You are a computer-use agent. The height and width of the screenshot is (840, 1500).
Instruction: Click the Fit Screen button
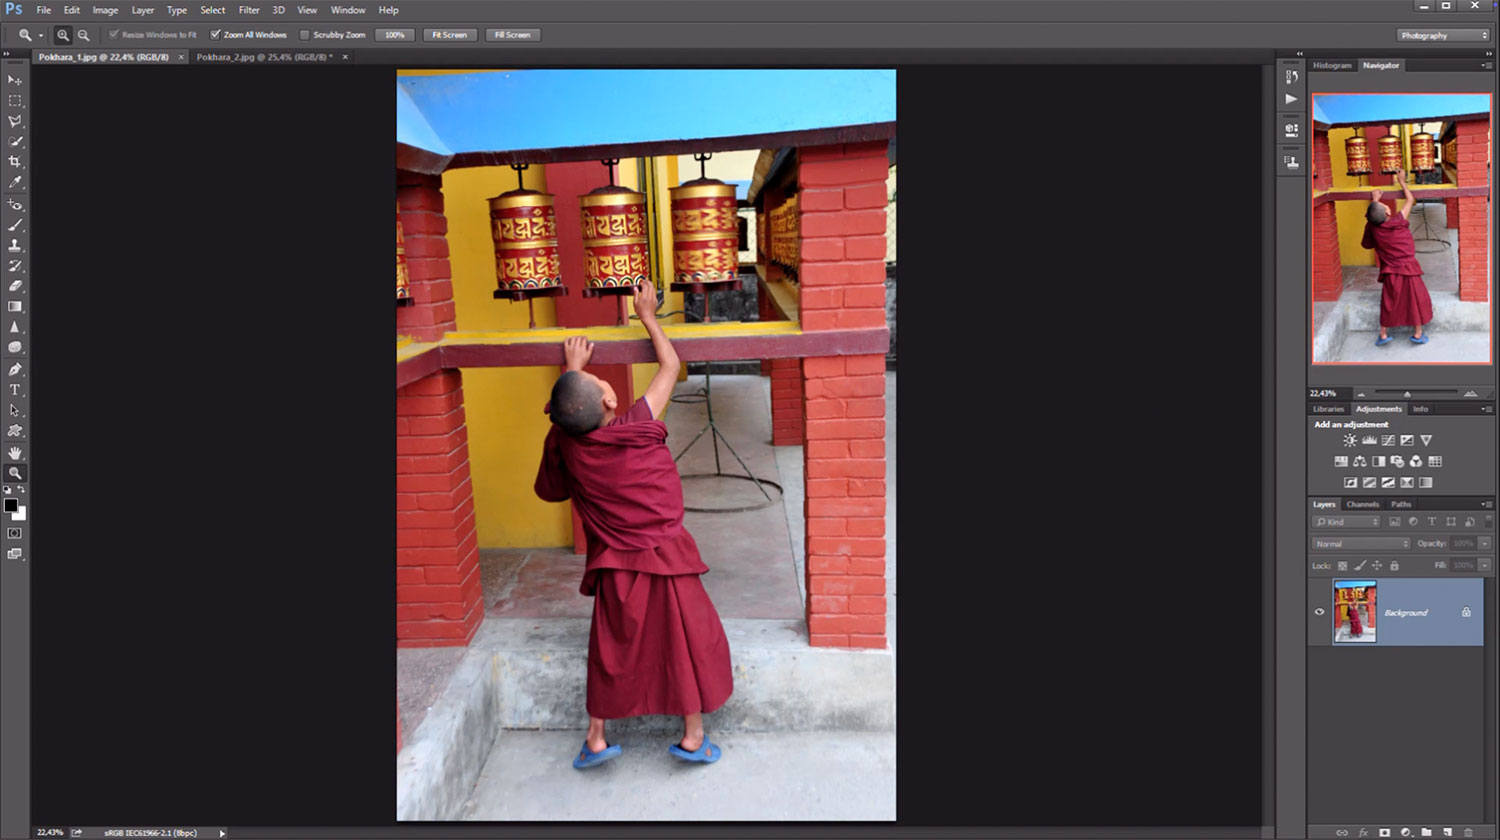[x=449, y=35]
